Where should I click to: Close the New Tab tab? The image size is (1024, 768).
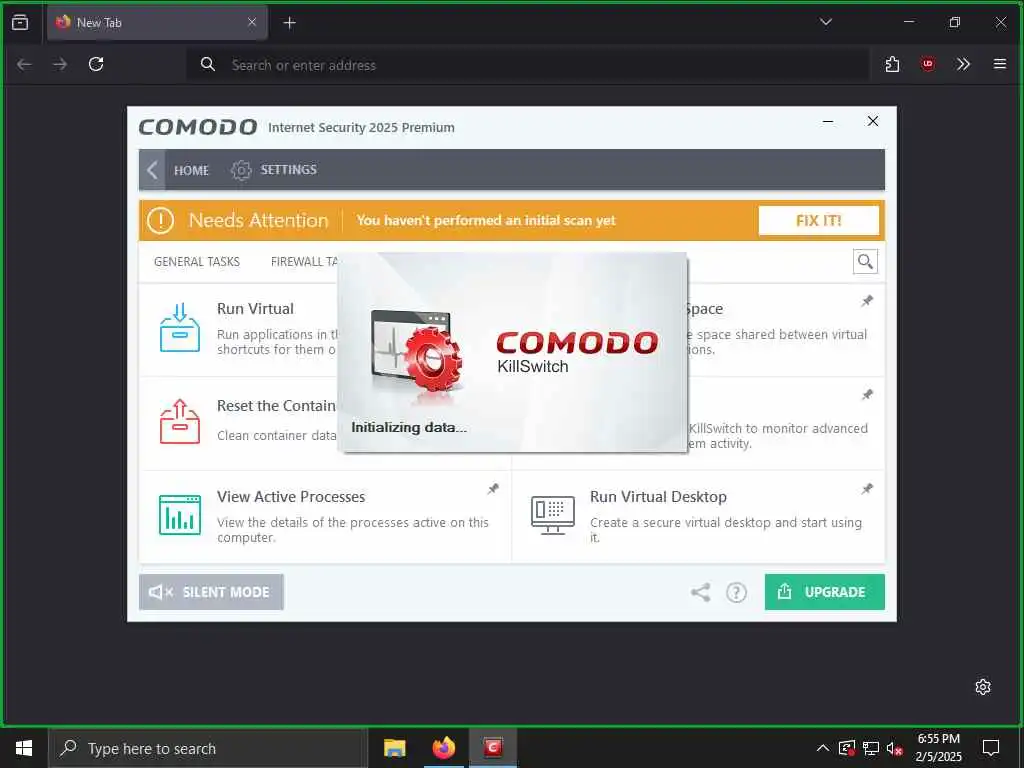(x=252, y=22)
